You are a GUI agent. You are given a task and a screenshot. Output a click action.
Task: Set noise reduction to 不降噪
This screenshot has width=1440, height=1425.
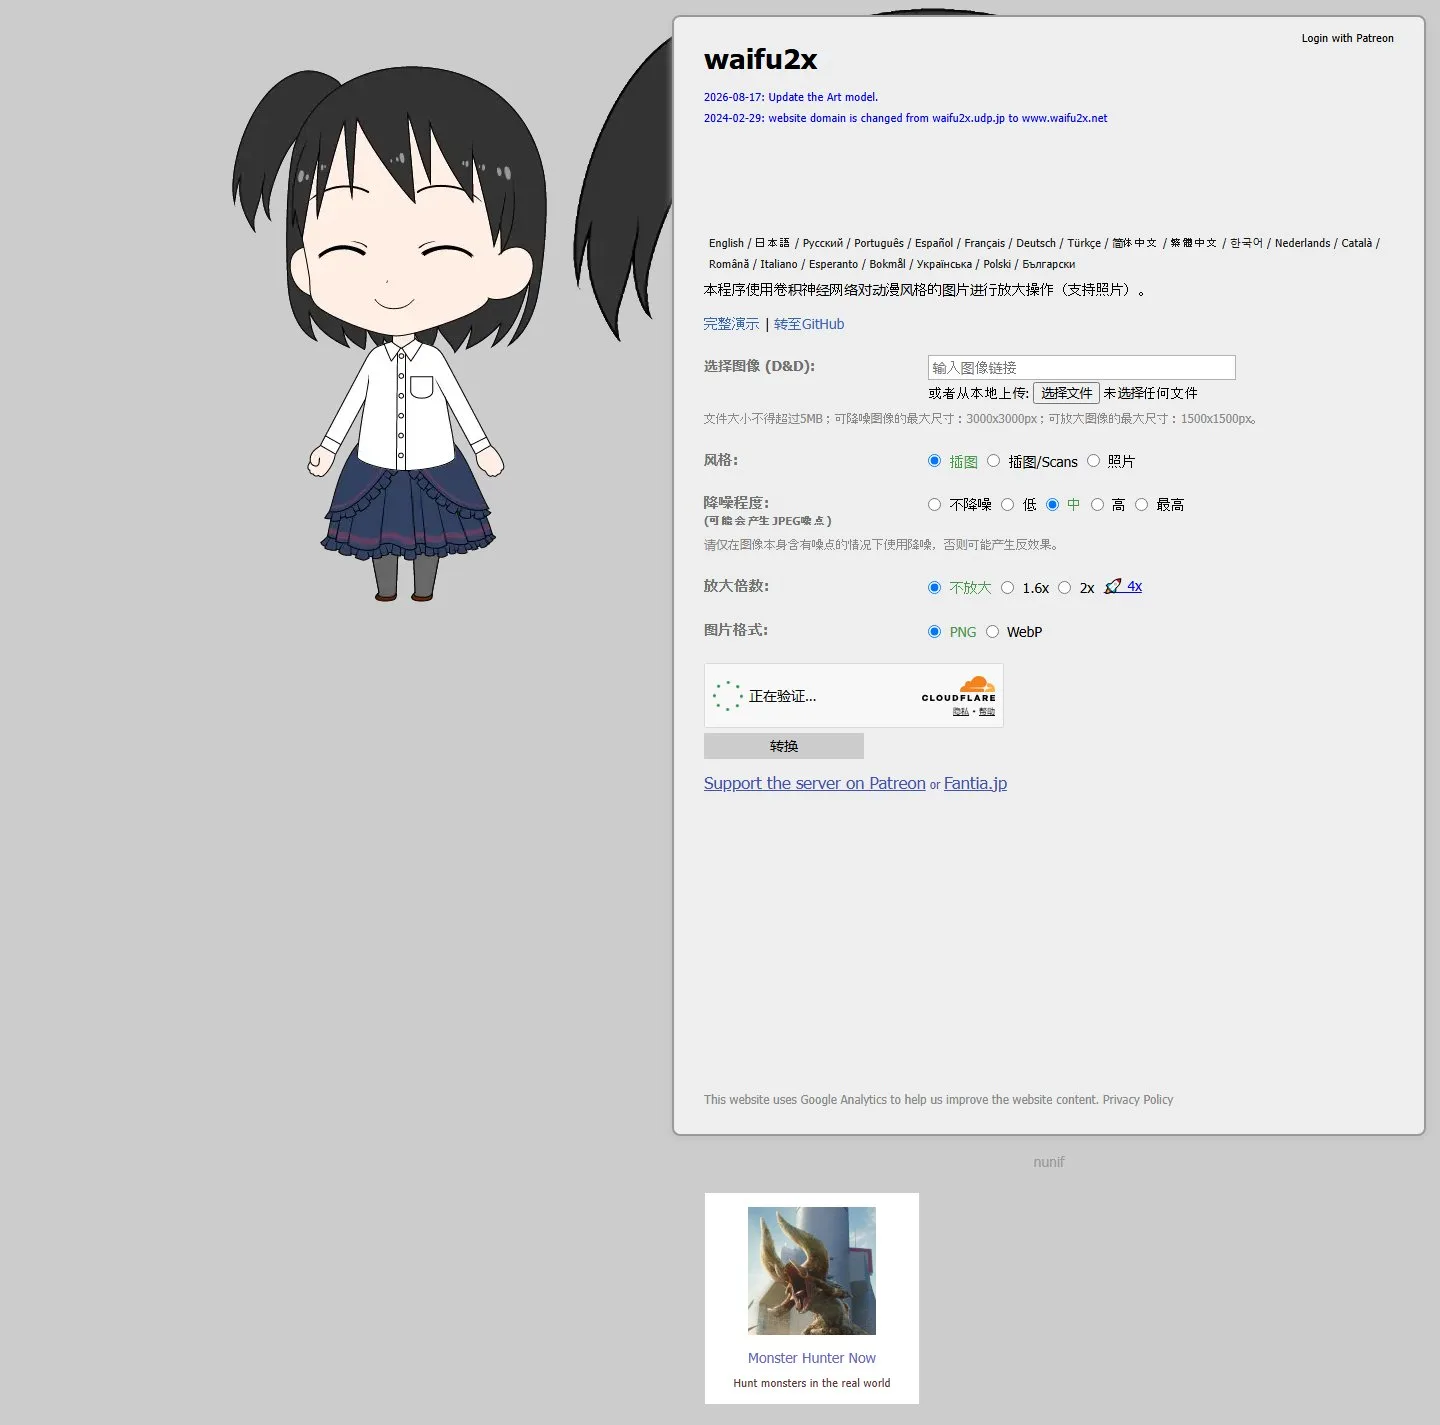tap(934, 505)
